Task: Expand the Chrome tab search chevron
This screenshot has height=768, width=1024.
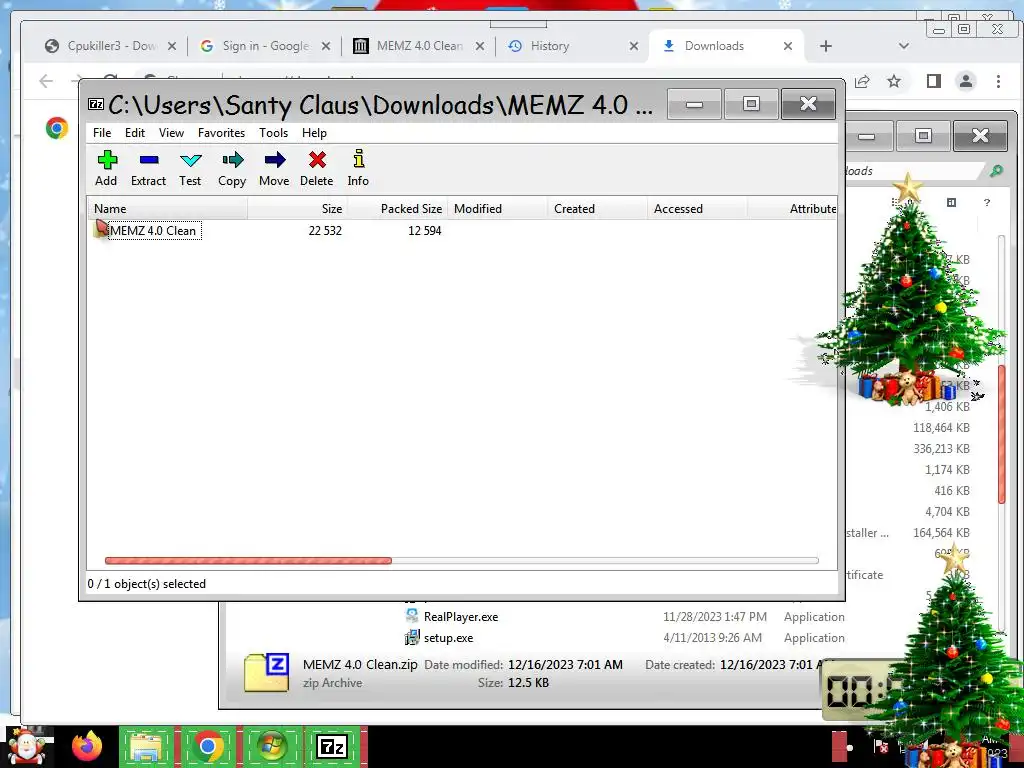Action: click(x=904, y=46)
